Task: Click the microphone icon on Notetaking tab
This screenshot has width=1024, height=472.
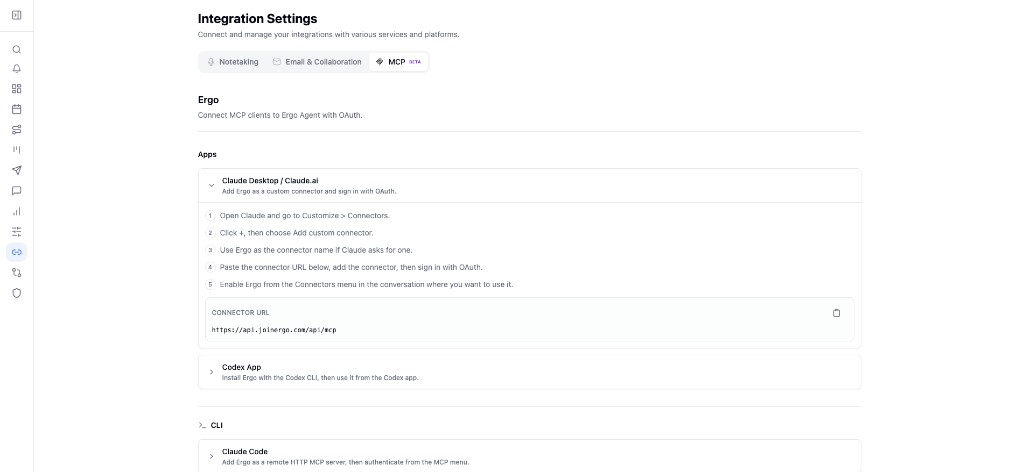Action: click(211, 62)
